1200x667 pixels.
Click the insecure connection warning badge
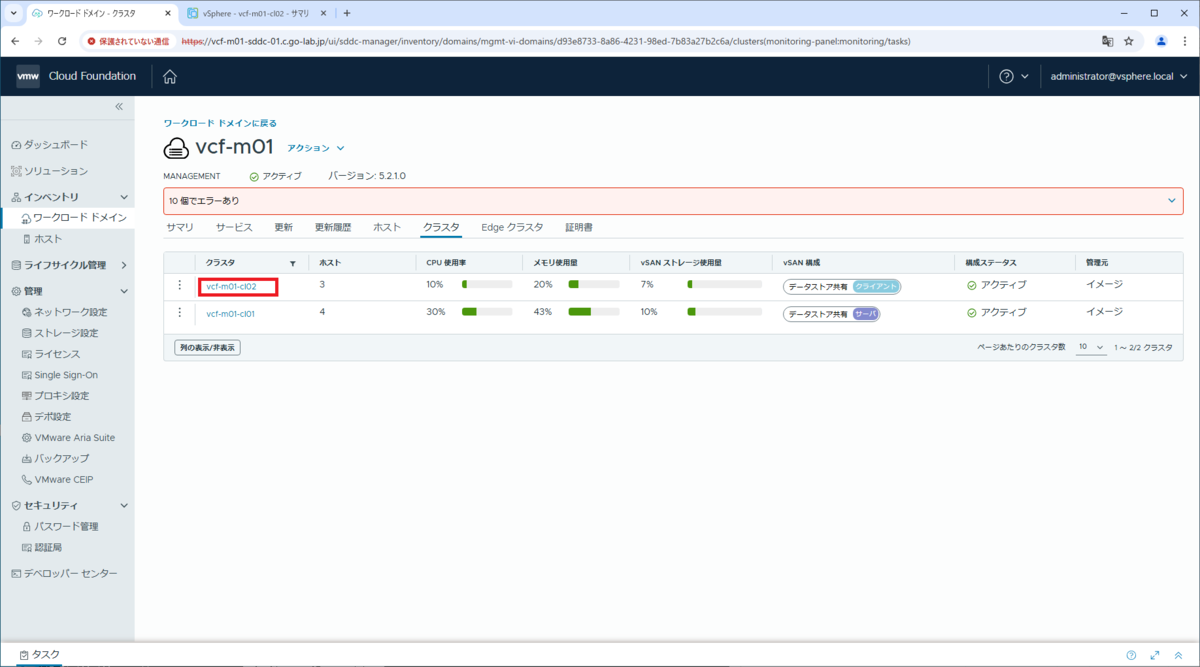point(127,41)
